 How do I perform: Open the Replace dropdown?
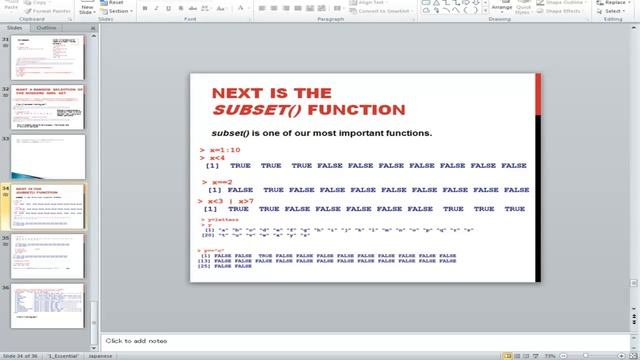point(613,2)
